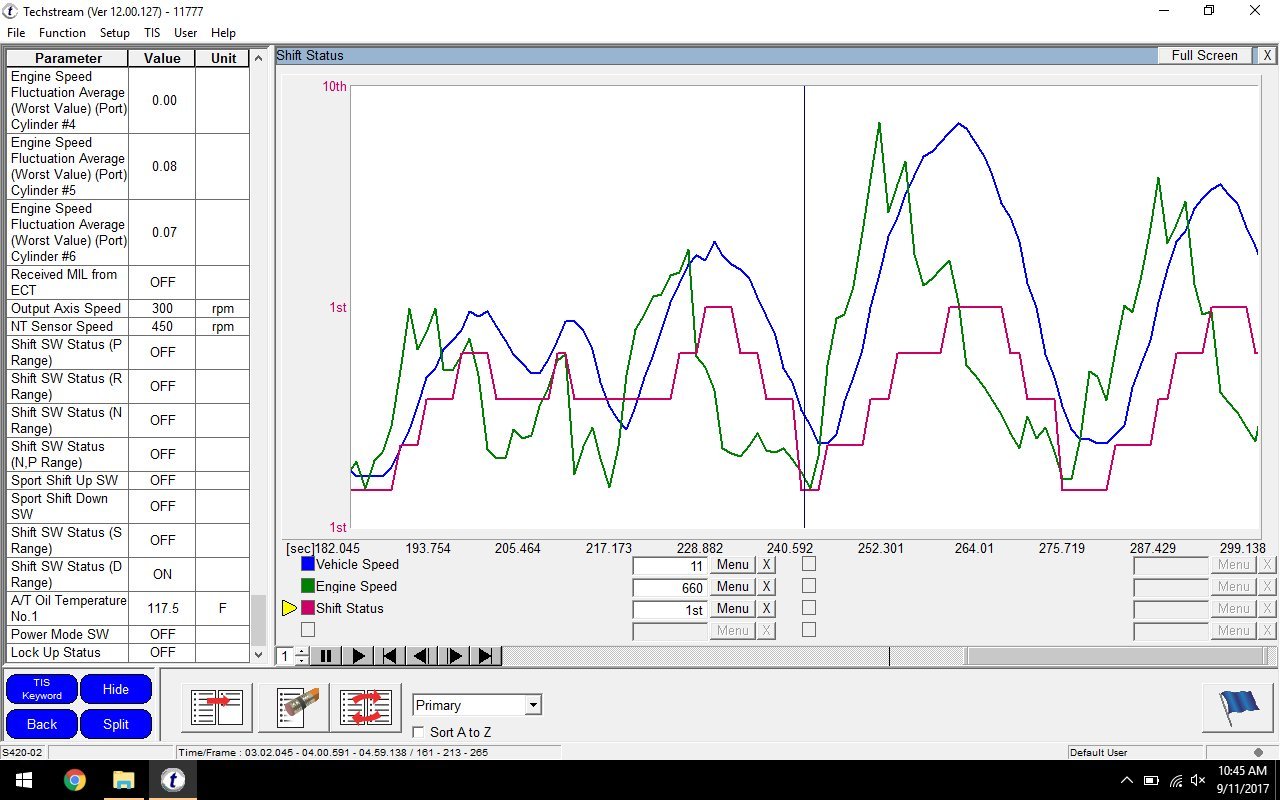Click the magenta Shift Status color swatch
Screen dimensions: 1280x800
pyautogui.click(x=308, y=608)
